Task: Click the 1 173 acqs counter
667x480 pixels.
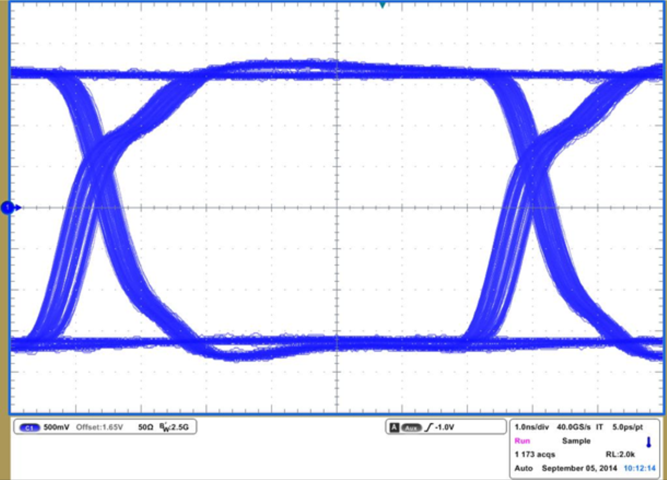Action: coord(535,454)
